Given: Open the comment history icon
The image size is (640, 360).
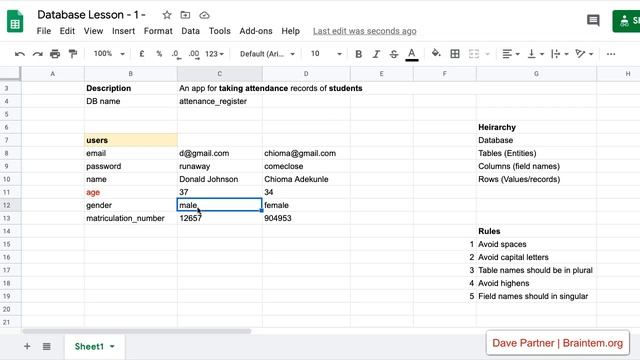Looking at the screenshot, I should pos(593,20).
